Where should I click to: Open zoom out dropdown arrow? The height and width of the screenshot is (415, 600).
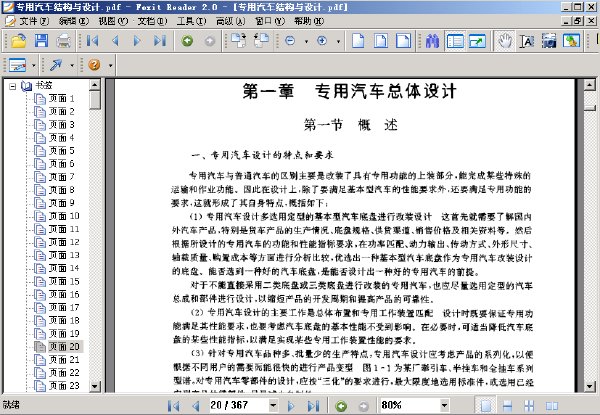pos(306,41)
